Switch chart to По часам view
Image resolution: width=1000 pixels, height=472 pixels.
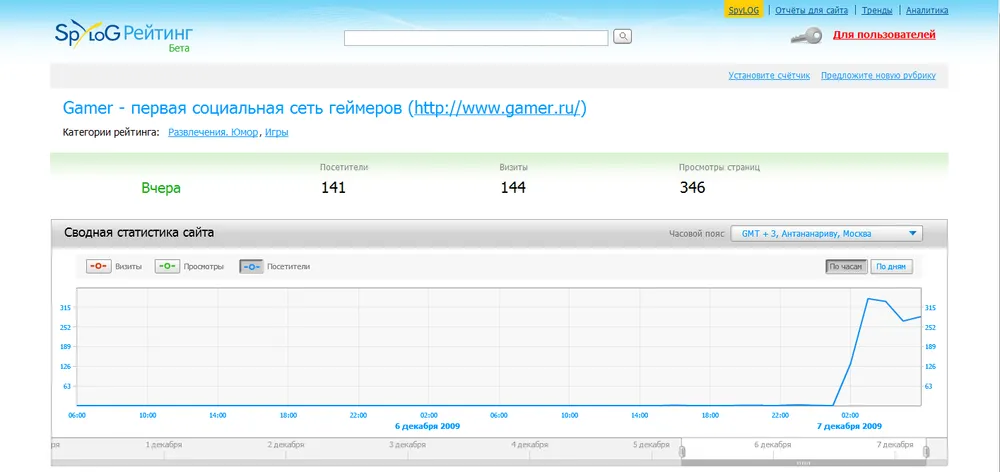point(845,267)
